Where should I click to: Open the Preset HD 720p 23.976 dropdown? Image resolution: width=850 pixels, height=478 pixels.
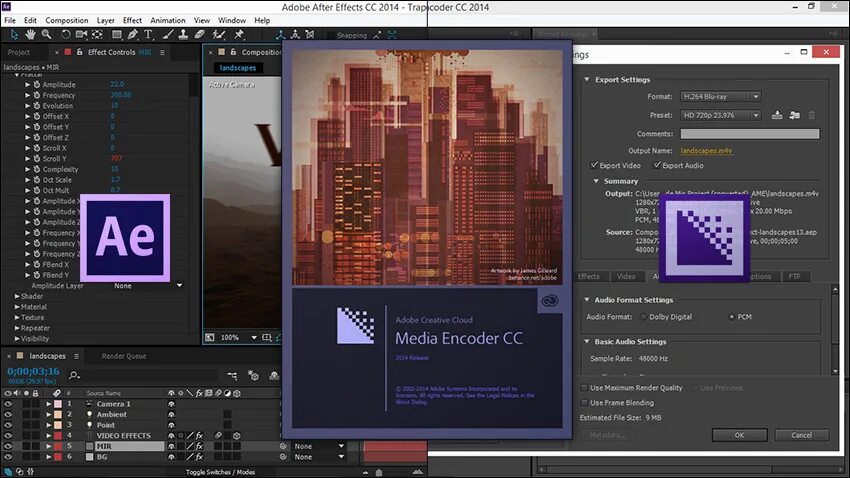click(x=720, y=115)
